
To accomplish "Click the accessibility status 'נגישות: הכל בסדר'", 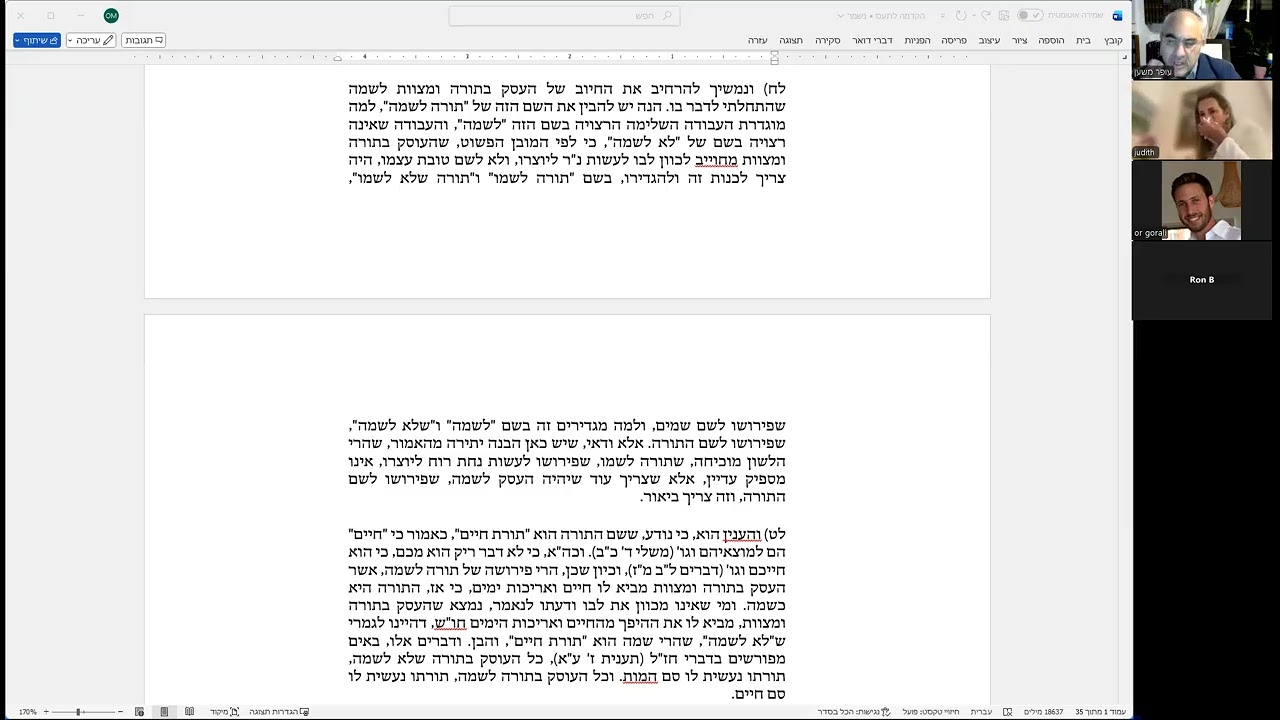I will click(853, 712).
